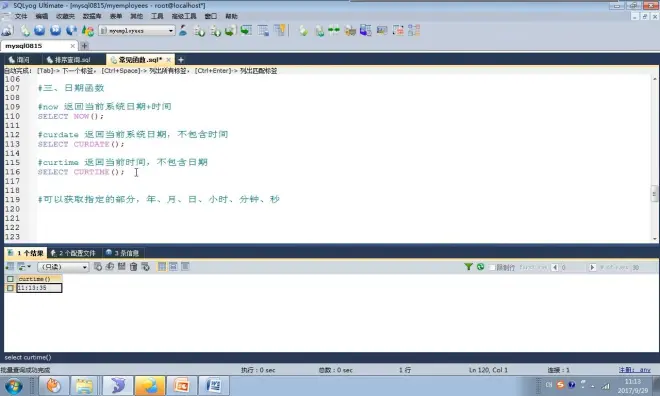Click the next page arrow button

pyautogui.click(x=592, y=267)
